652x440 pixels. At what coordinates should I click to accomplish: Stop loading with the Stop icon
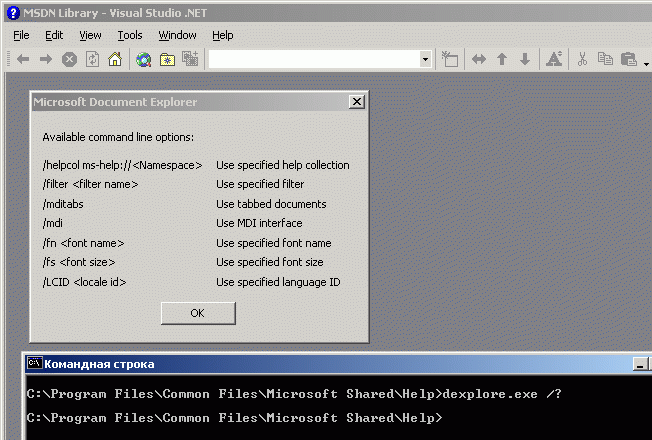pos(69,59)
